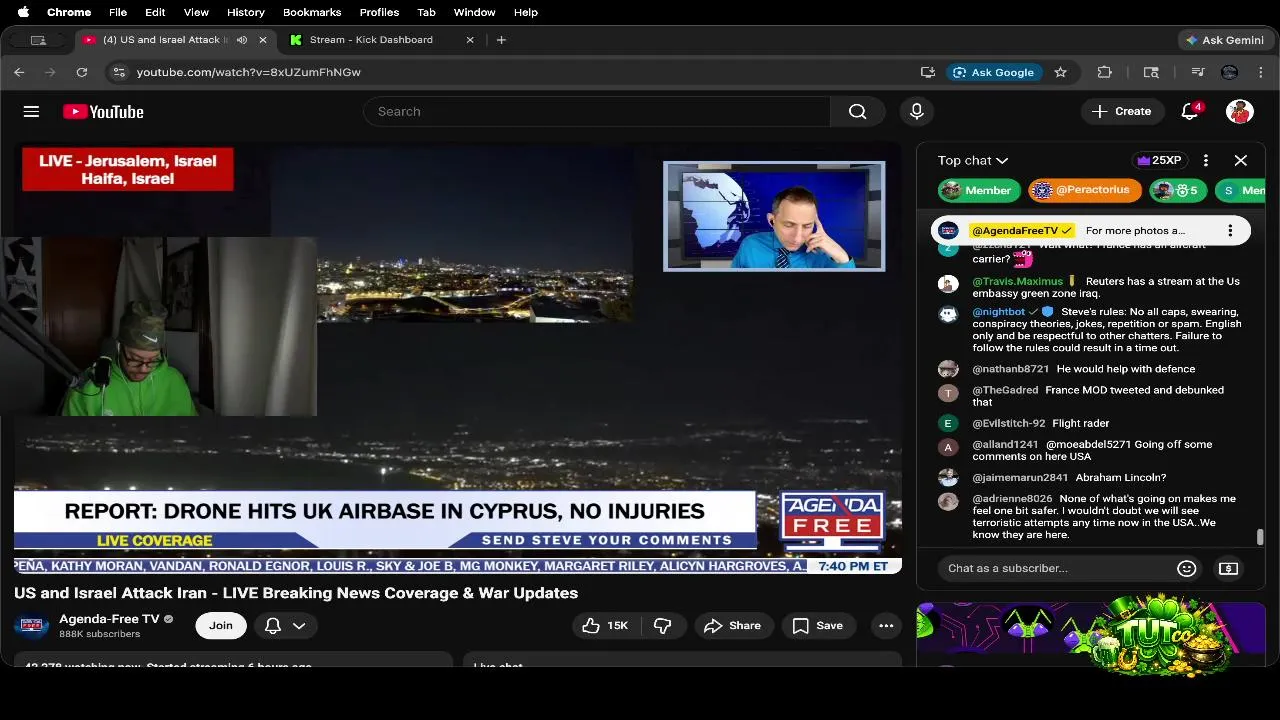Open the Tab menu

(x=426, y=12)
